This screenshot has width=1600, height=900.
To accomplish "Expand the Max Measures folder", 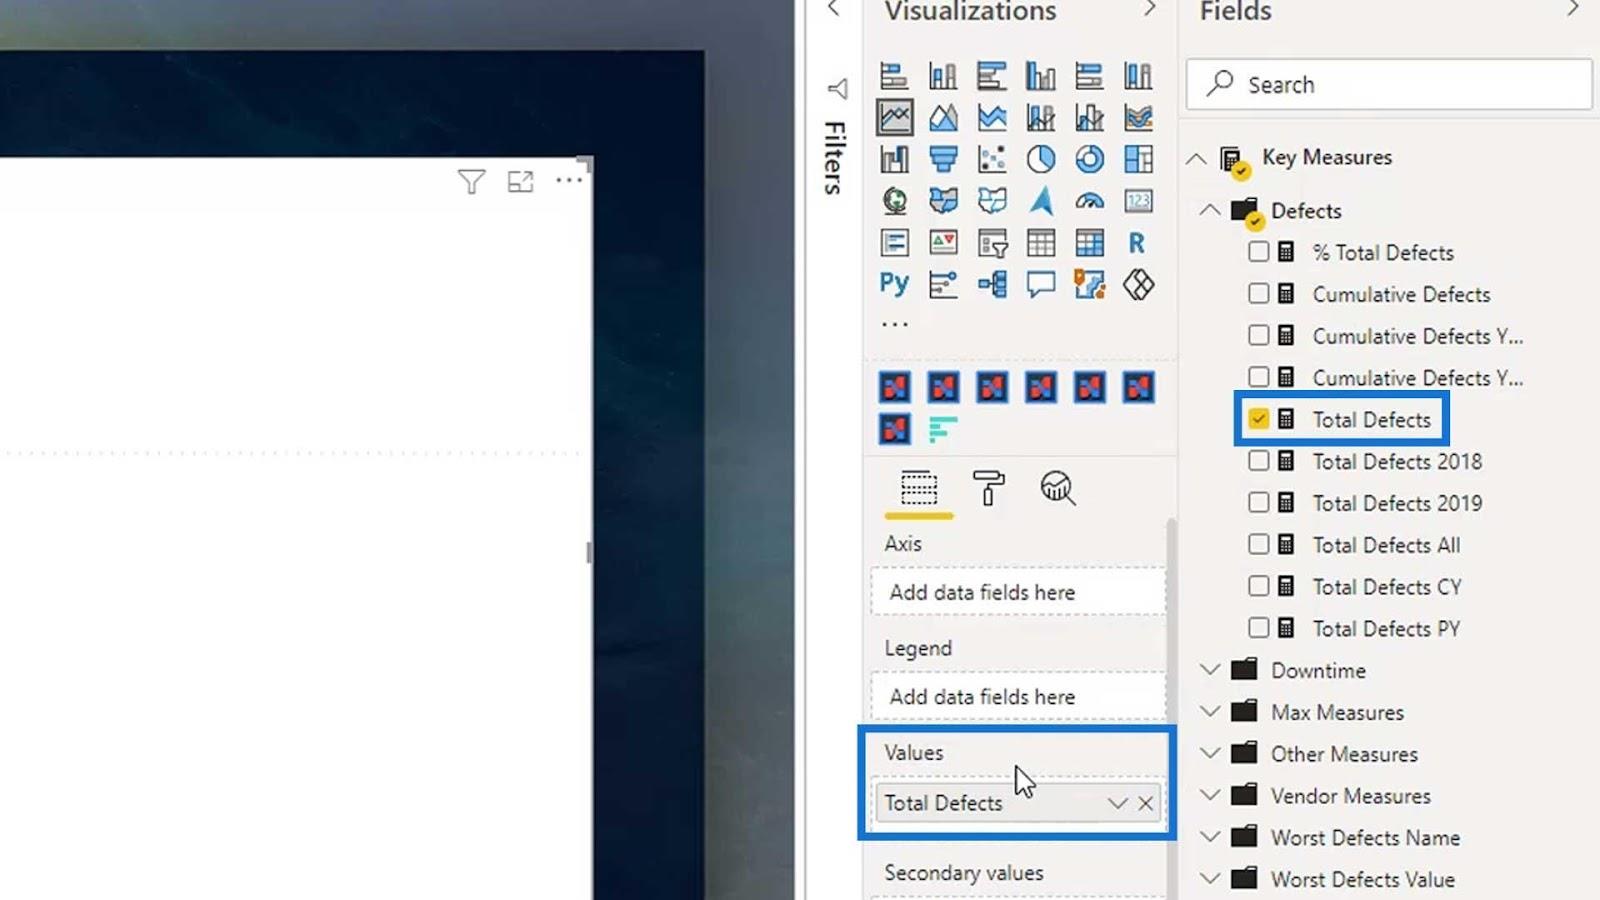I will tap(1210, 711).
